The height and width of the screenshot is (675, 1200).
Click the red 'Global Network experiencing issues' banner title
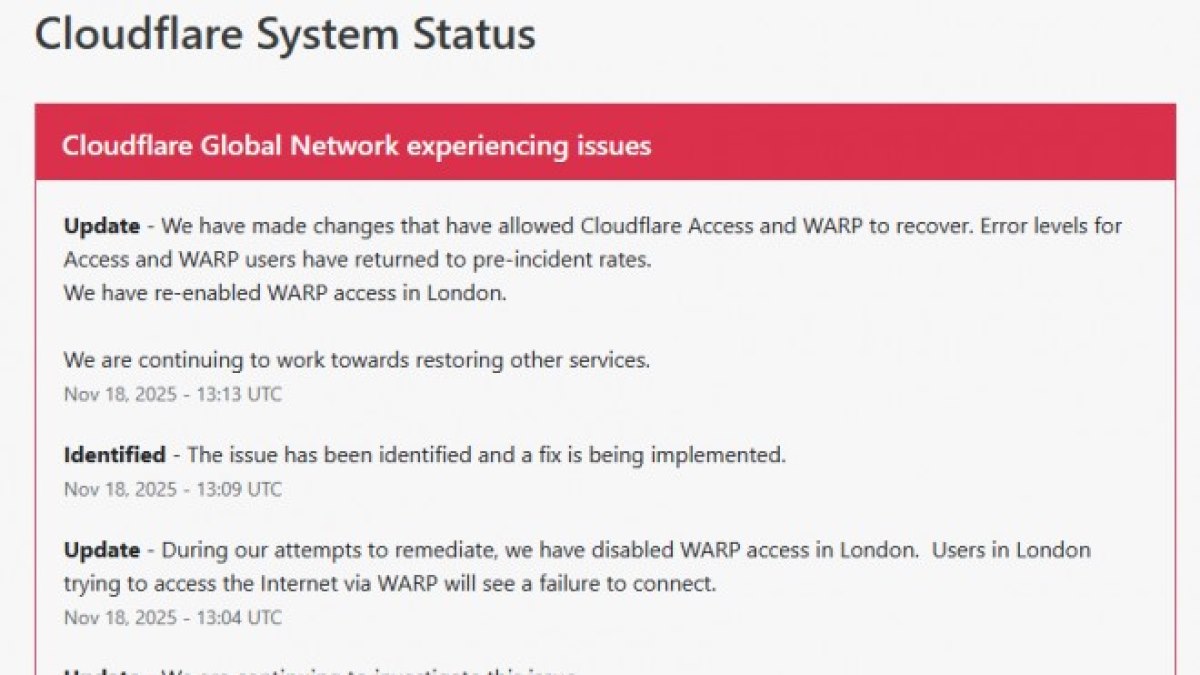point(356,146)
